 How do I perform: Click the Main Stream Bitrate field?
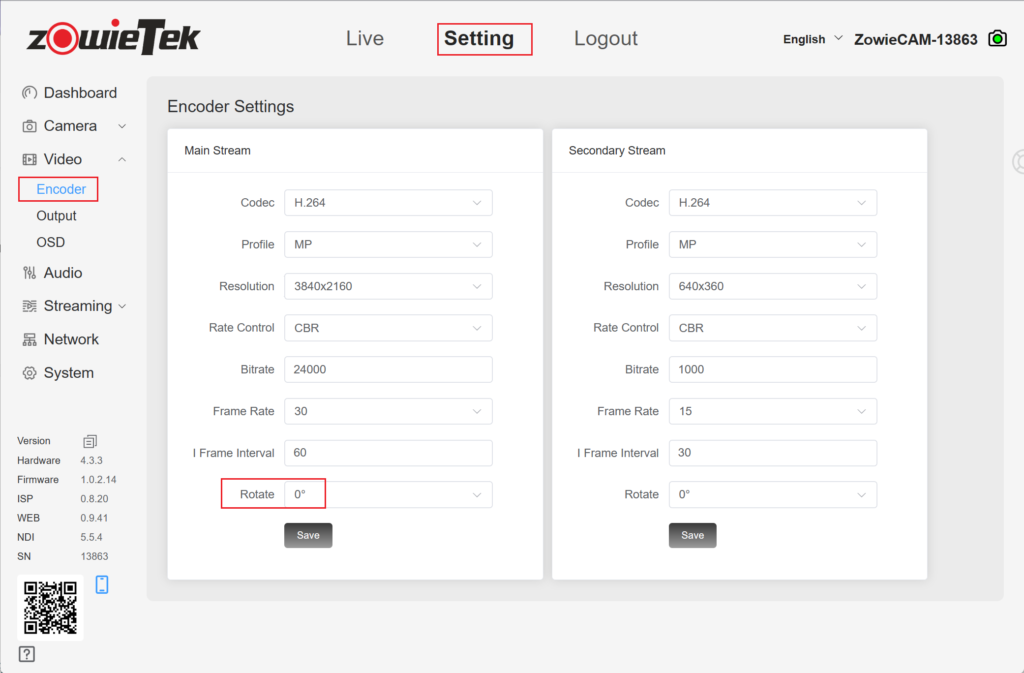388,369
